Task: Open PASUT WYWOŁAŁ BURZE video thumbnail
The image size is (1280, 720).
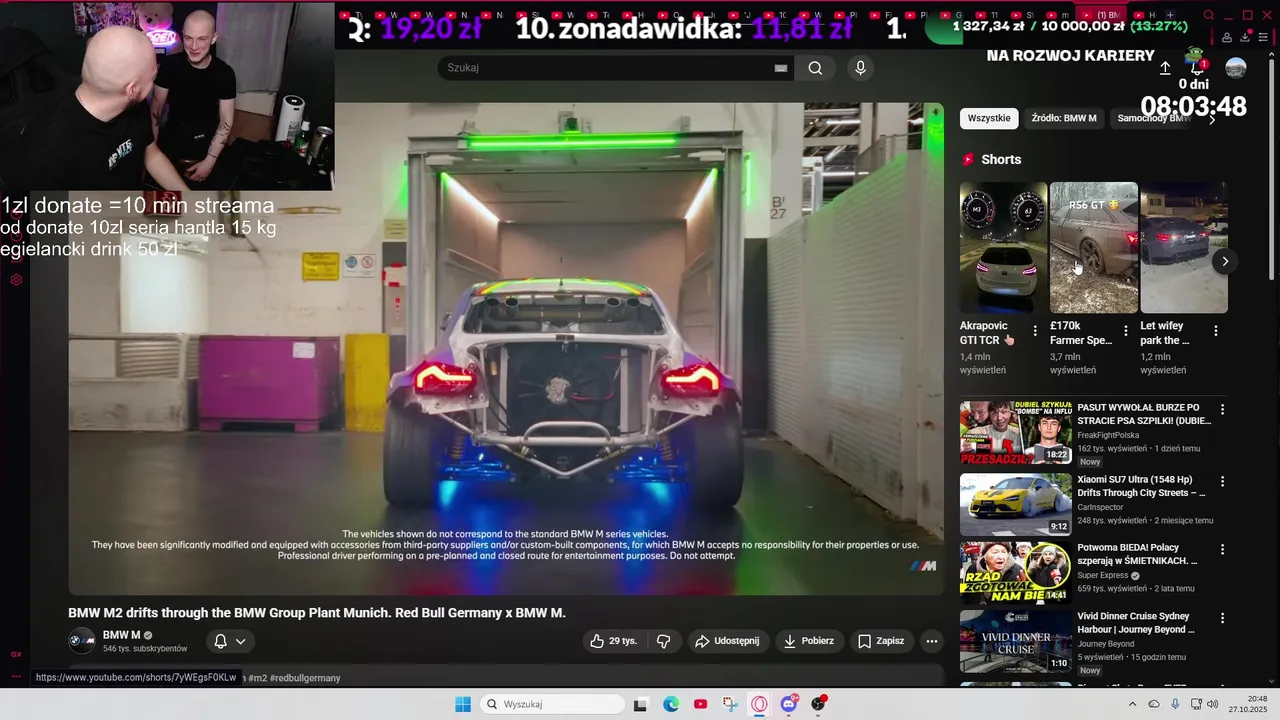Action: 1016,433
